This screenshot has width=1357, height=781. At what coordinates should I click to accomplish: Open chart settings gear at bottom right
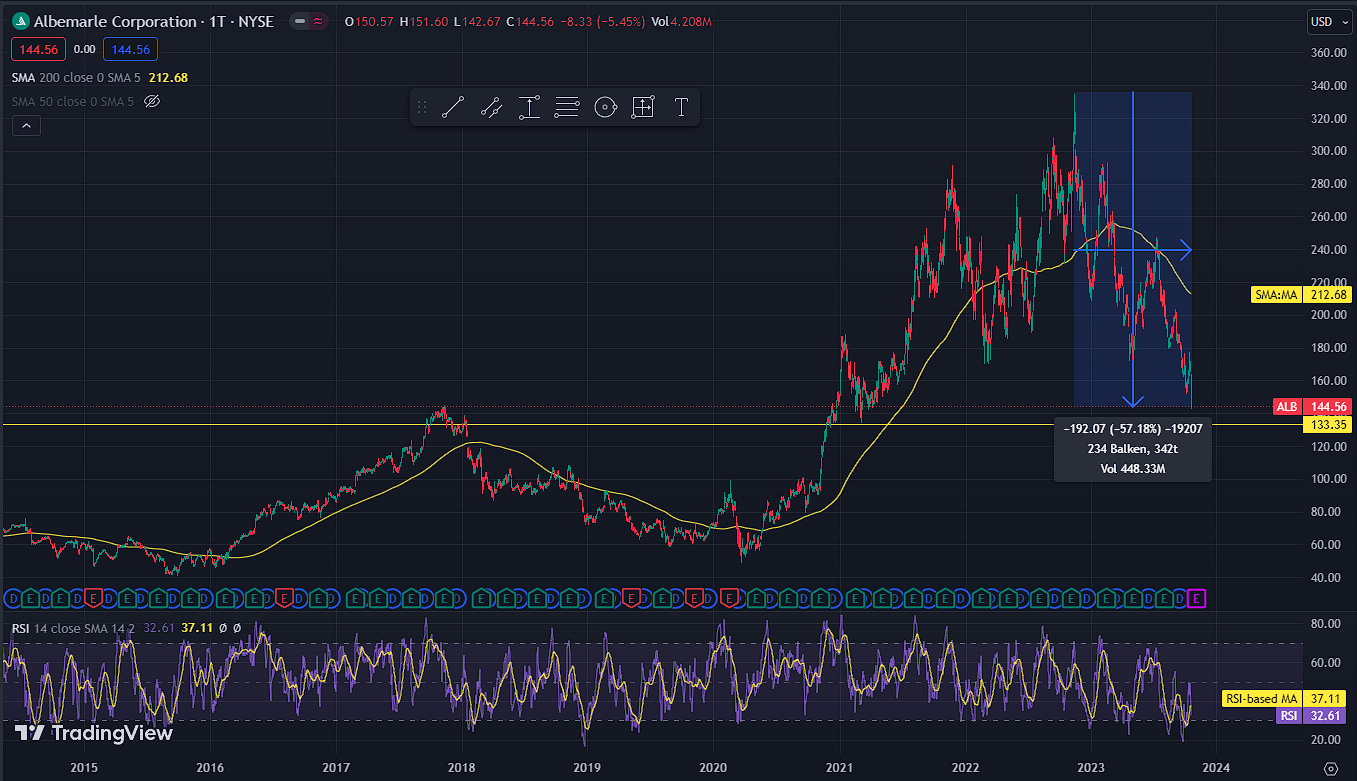point(1330,768)
